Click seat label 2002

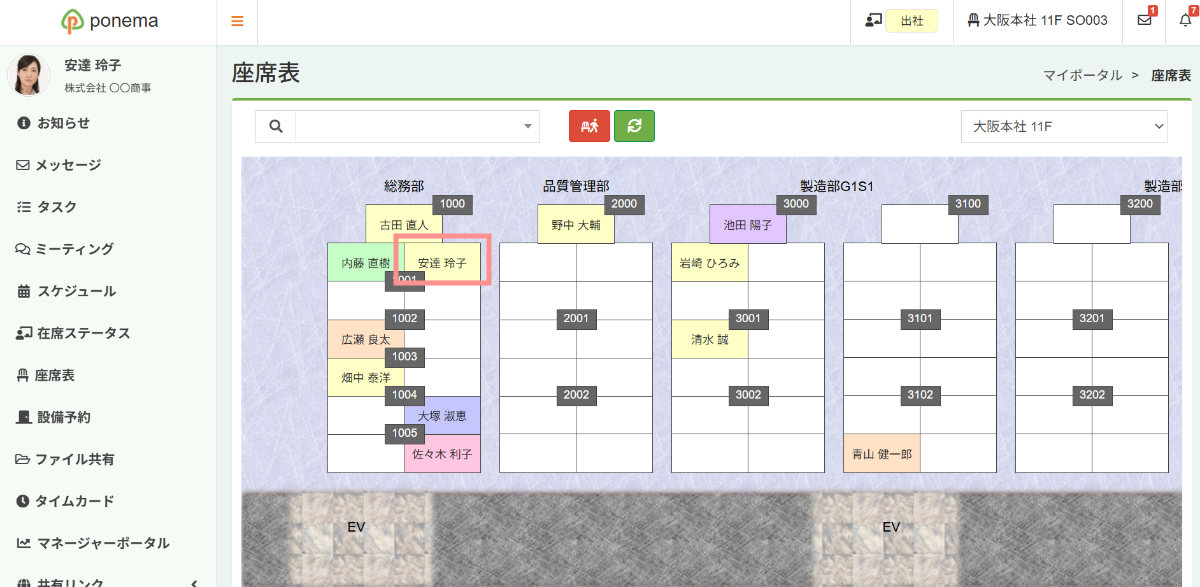click(x=577, y=394)
